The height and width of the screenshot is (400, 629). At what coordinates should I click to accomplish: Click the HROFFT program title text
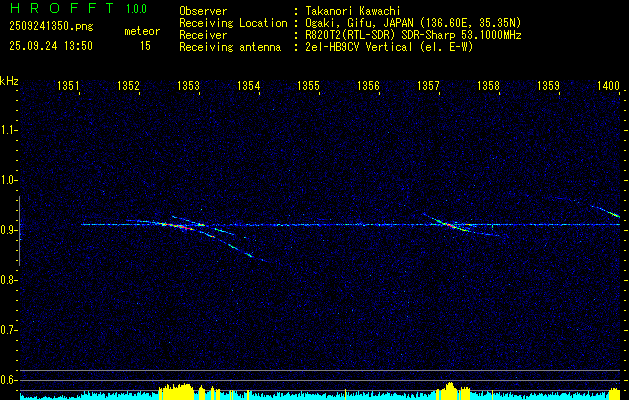click(62, 8)
